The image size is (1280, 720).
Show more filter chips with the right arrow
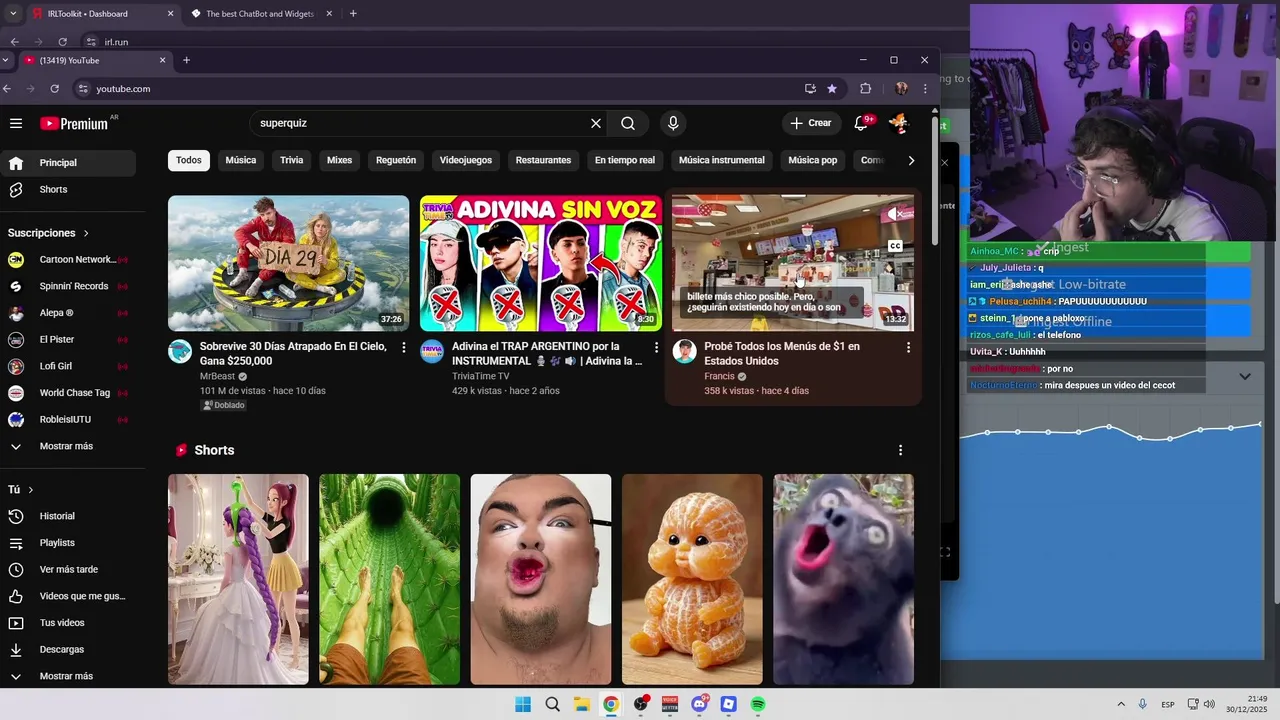point(911,160)
